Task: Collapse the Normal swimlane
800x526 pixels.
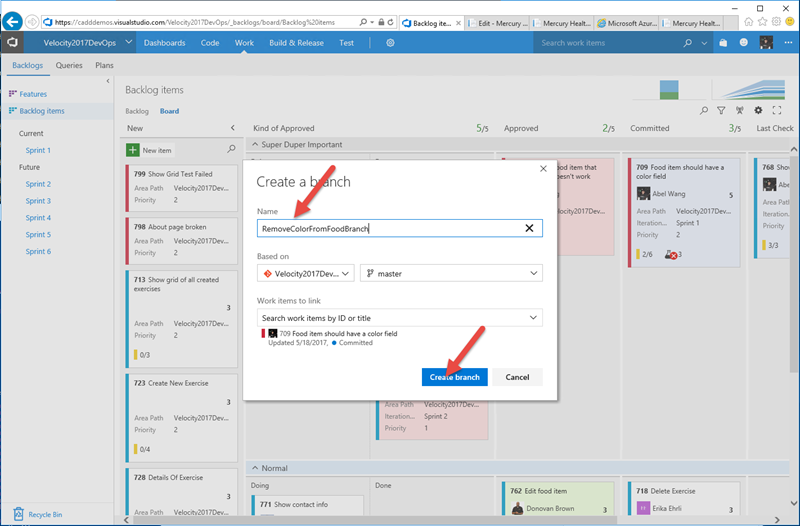Action: point(255,468)
